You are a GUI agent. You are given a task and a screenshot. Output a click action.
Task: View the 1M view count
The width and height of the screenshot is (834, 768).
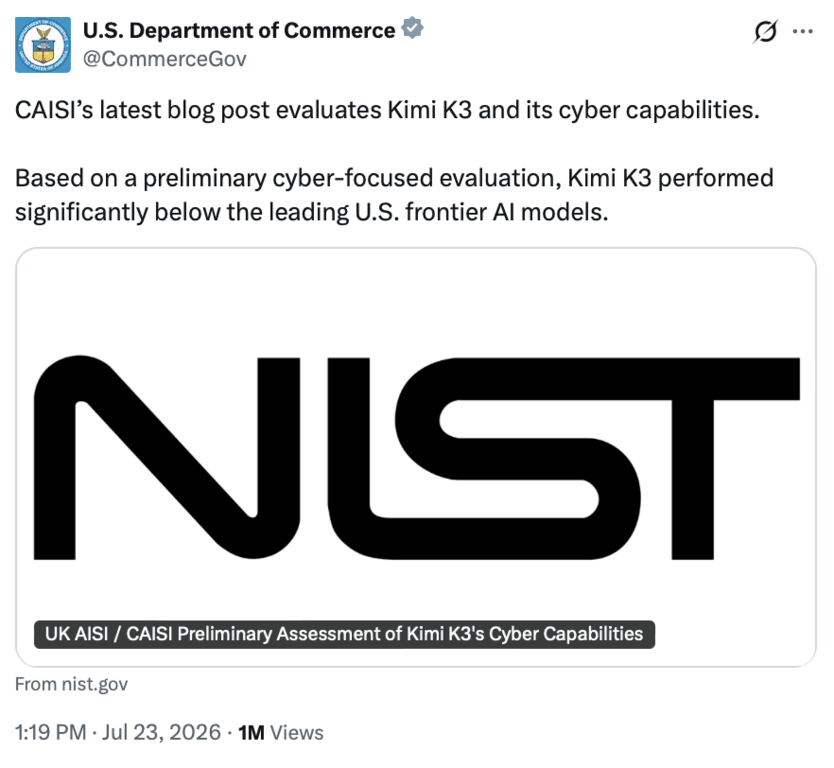[x=251, y=733]
